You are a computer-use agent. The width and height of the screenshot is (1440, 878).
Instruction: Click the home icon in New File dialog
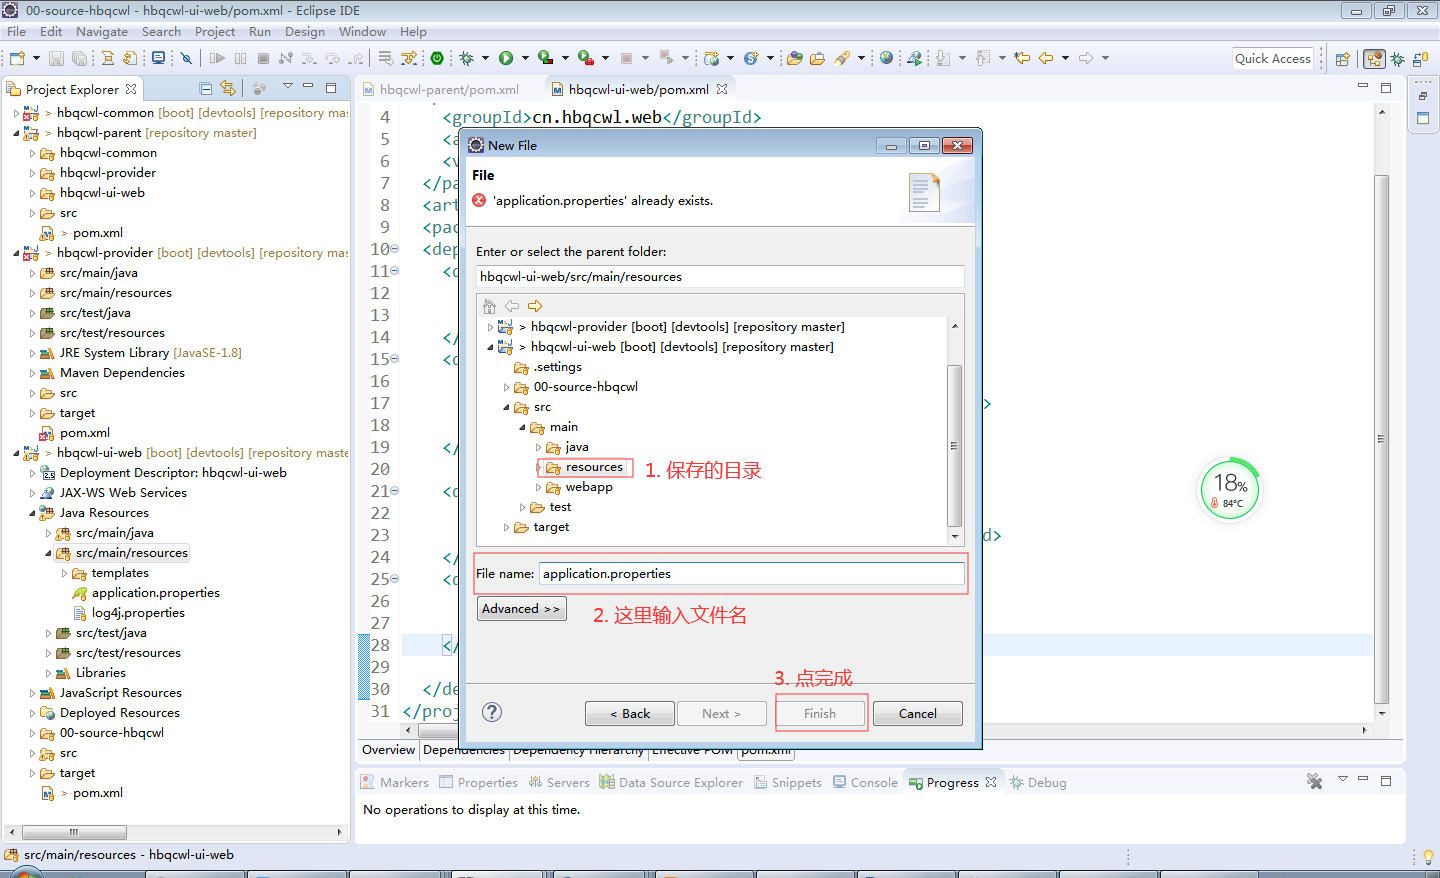click(489, 306)
